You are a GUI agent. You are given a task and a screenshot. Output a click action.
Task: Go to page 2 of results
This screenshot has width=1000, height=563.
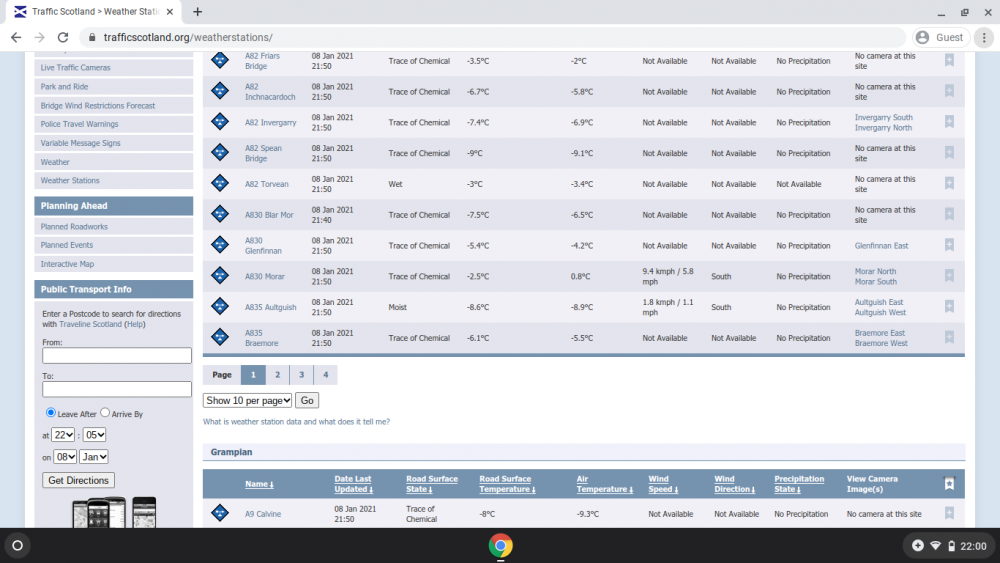pos(277,375)
